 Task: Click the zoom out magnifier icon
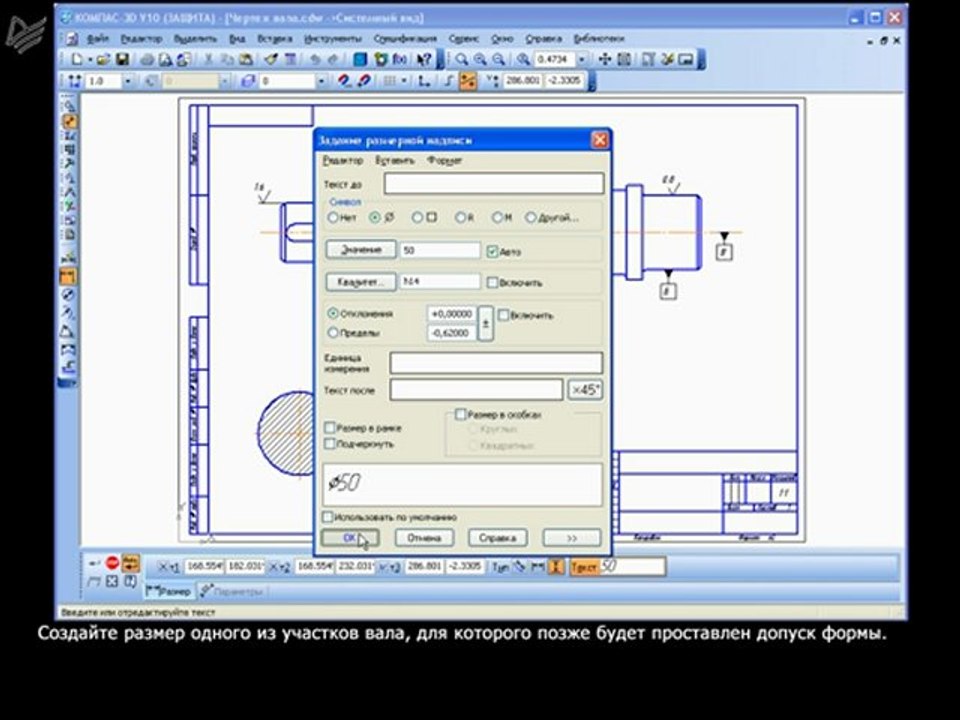[x=499, y=59]
